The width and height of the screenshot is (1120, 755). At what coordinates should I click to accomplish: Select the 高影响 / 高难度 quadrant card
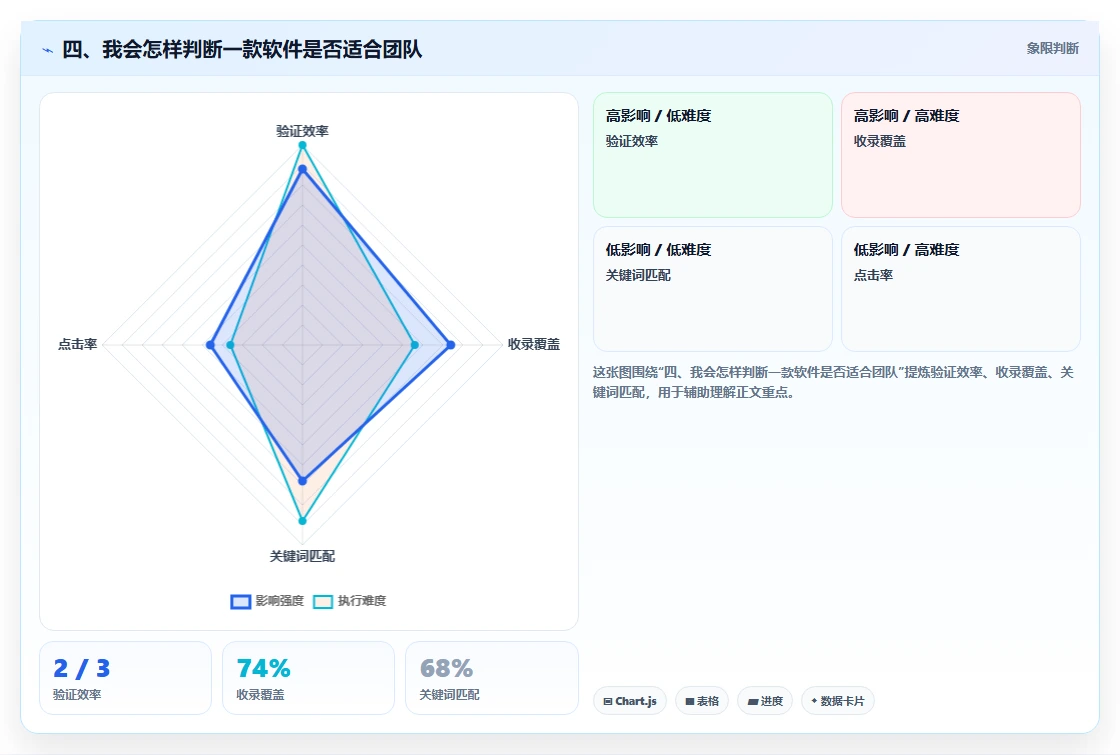coord(961,155)
